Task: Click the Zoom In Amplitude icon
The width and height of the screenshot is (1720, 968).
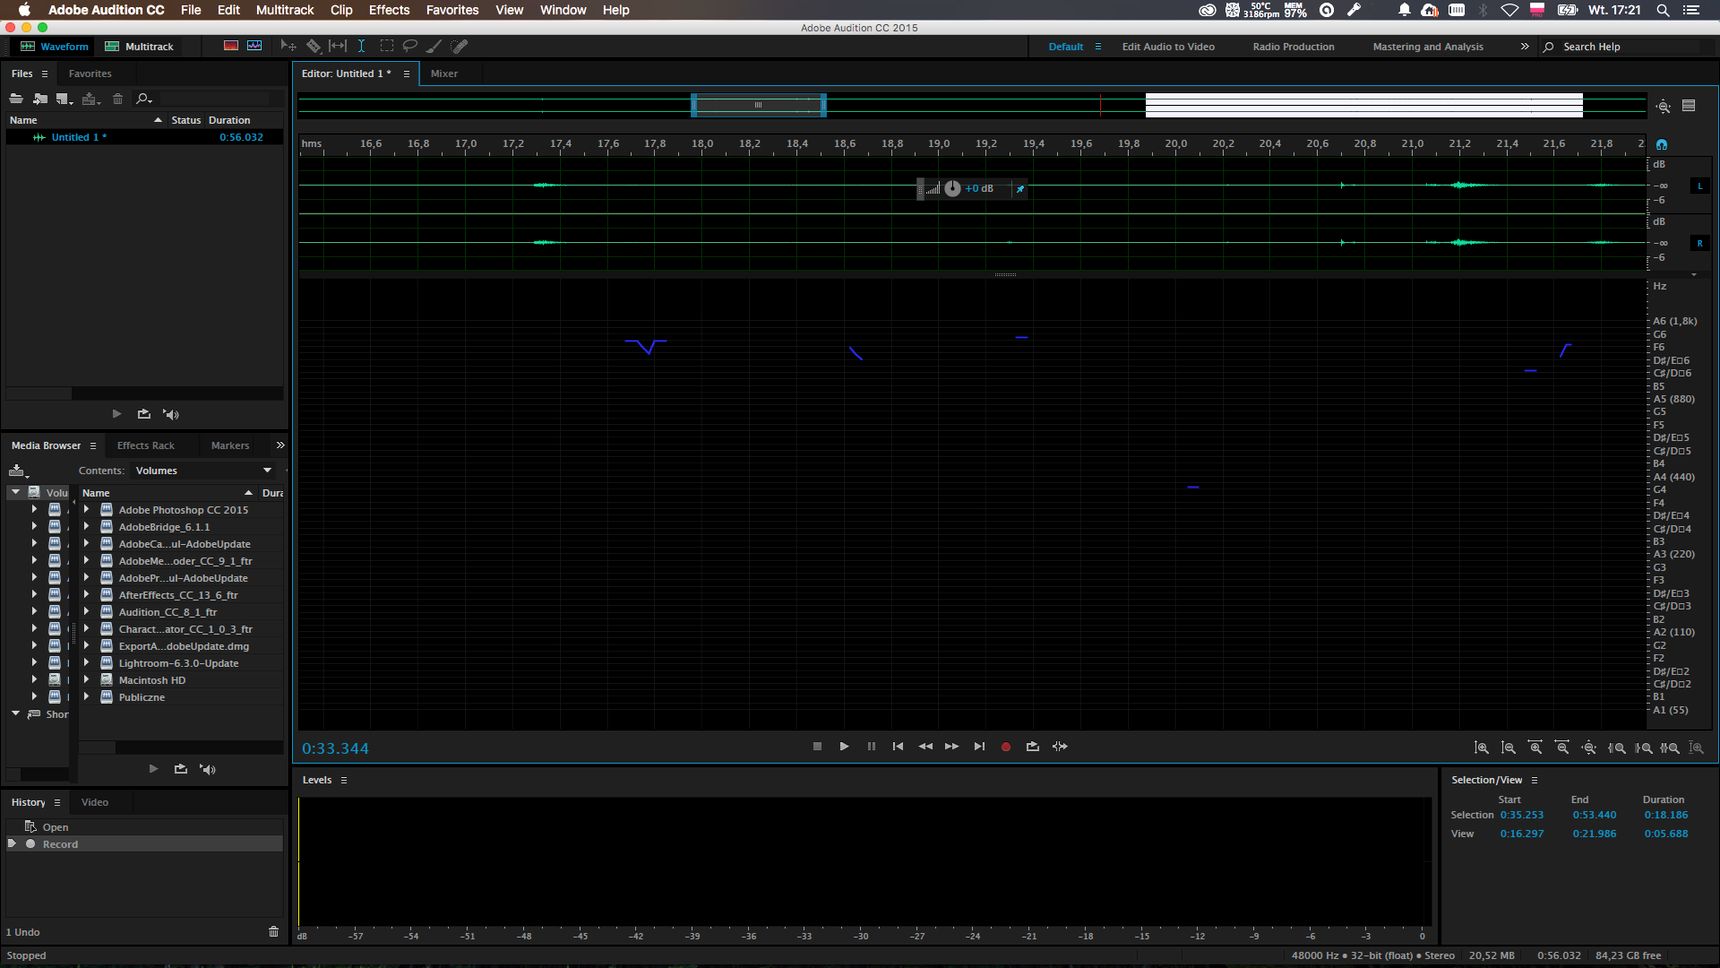Action: (1482, 748)
